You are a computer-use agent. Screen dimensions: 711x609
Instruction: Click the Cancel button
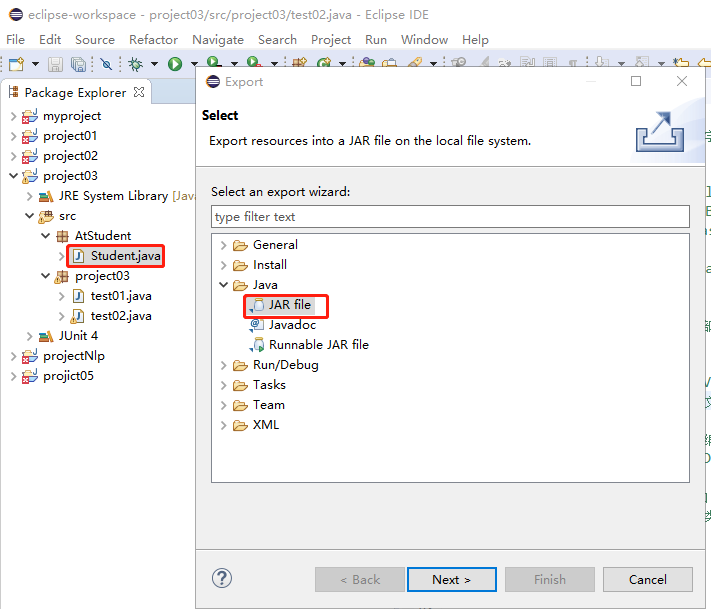click(648, 579)
